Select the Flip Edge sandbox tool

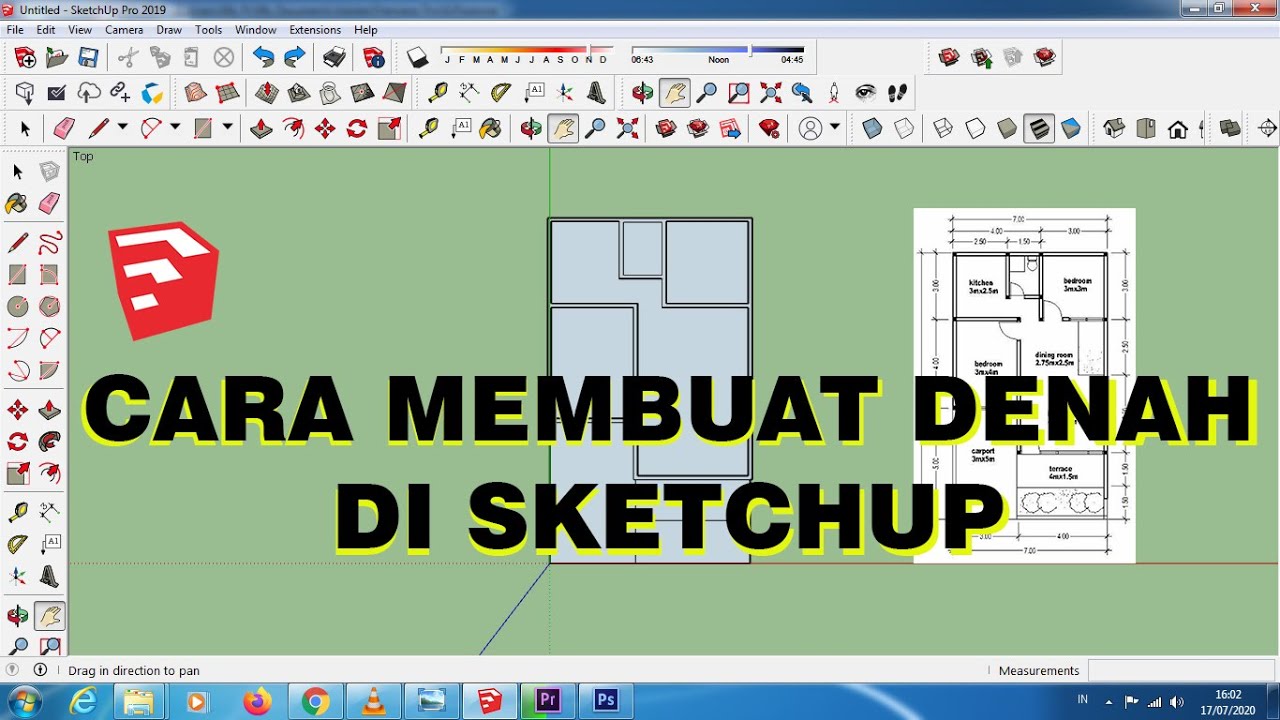(395, 93)
